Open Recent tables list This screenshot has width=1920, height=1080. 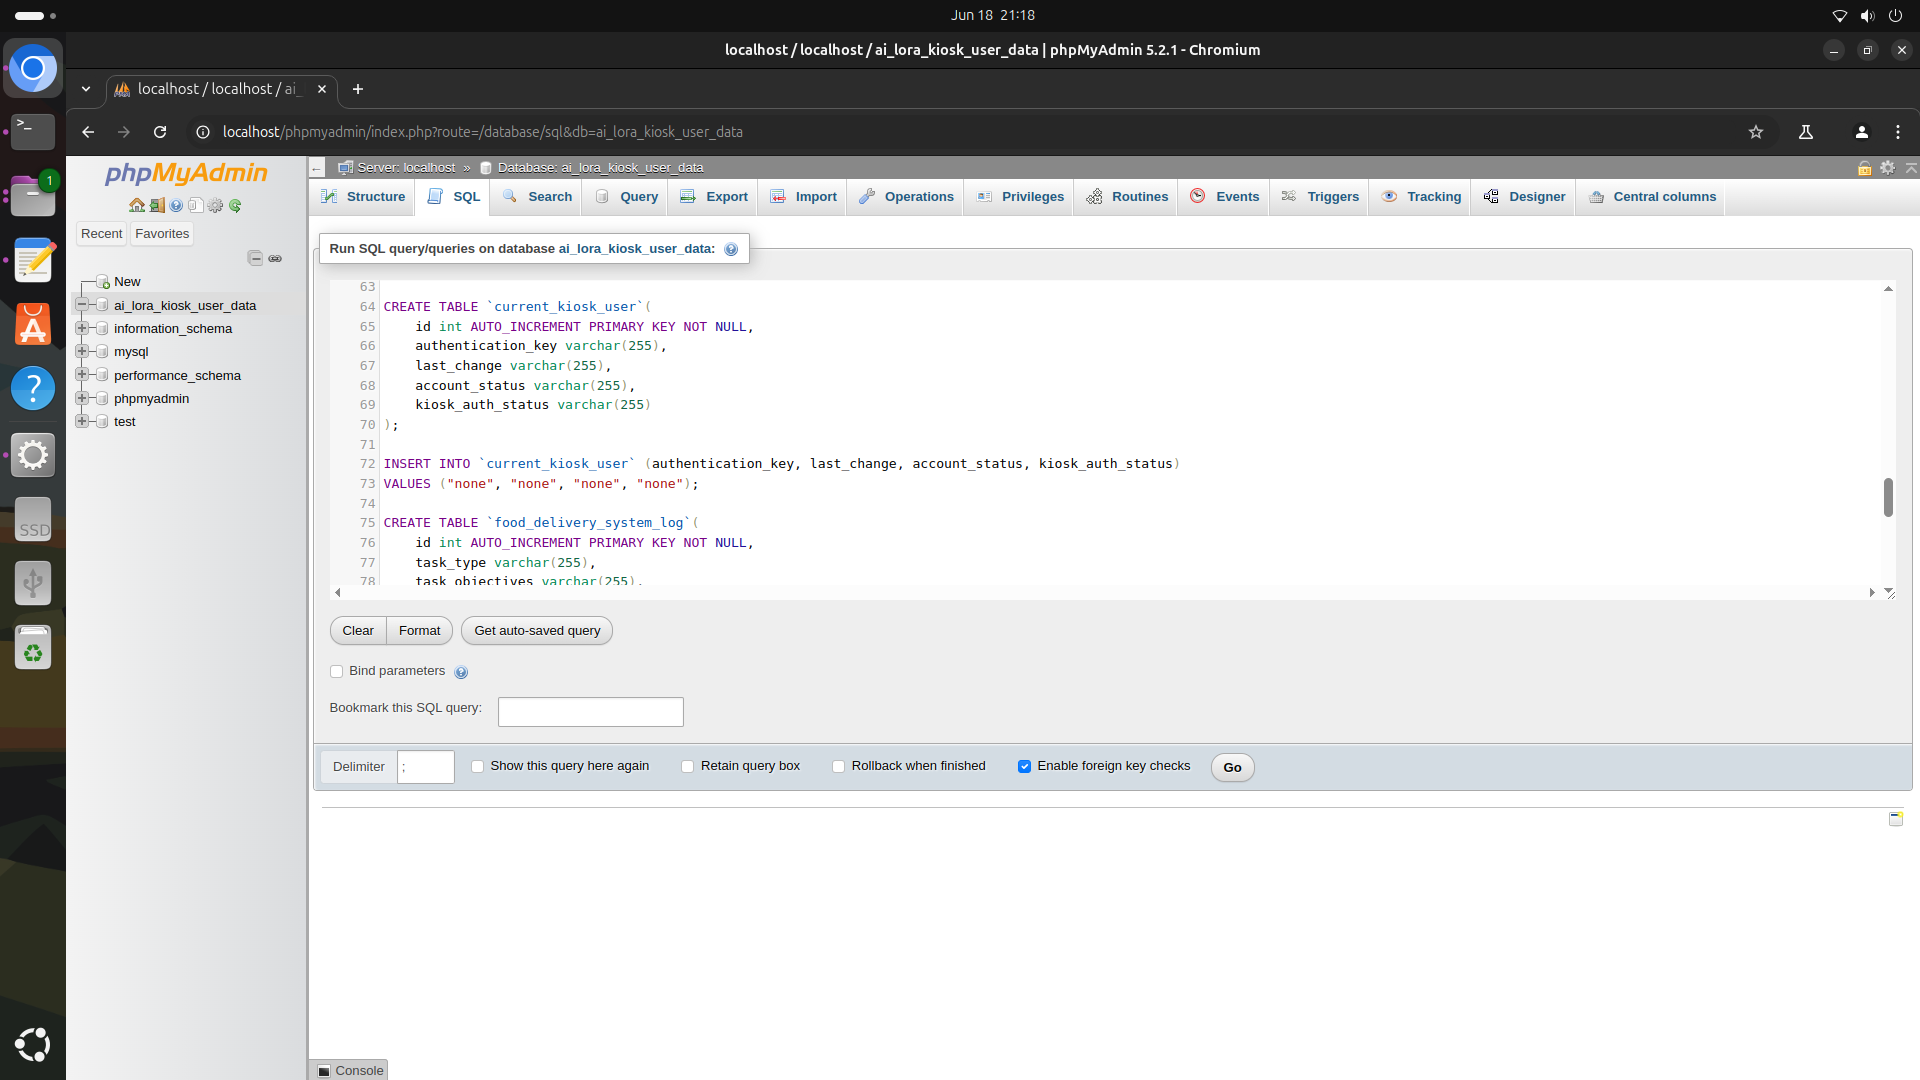[x=101, y=234]
